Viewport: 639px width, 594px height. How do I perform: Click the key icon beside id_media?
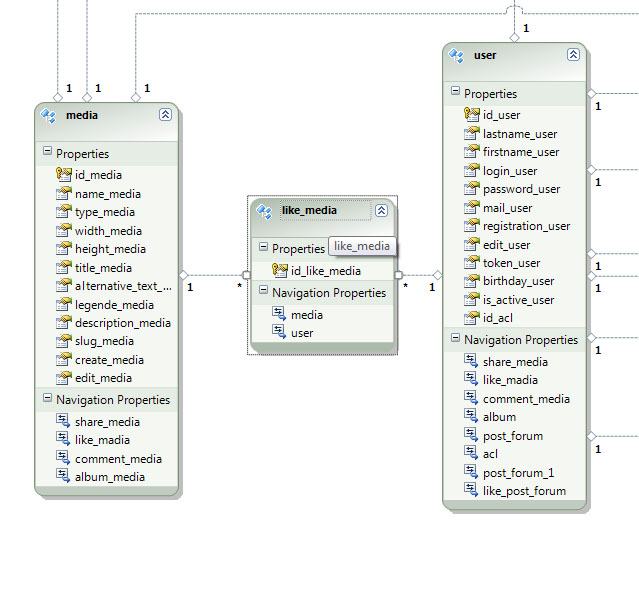pos(65,175)
